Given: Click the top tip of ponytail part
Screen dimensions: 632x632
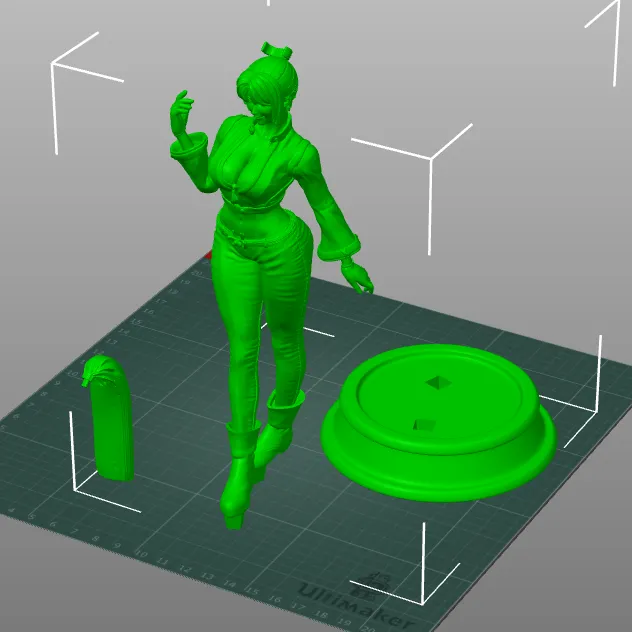Looking at the screenshot, I should pyautogui.click(x=94, y=368).
